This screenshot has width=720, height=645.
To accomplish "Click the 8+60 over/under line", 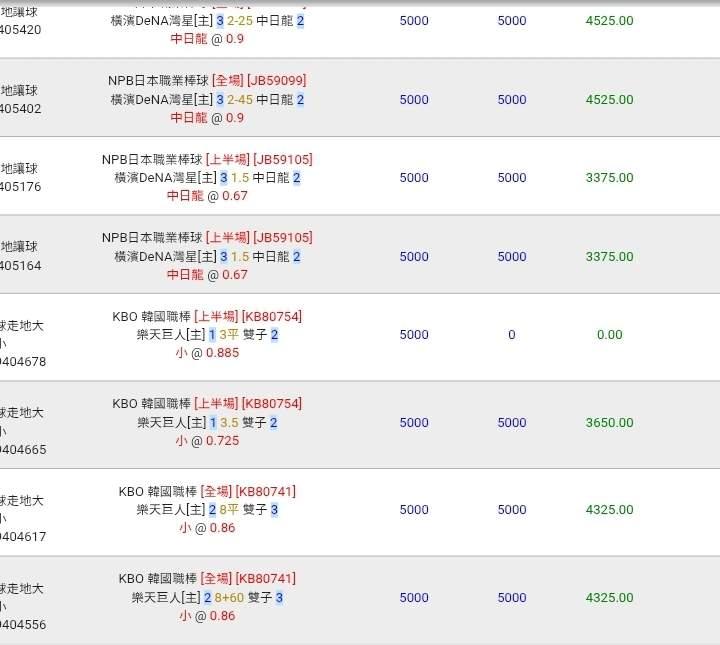I will [229, 598].
